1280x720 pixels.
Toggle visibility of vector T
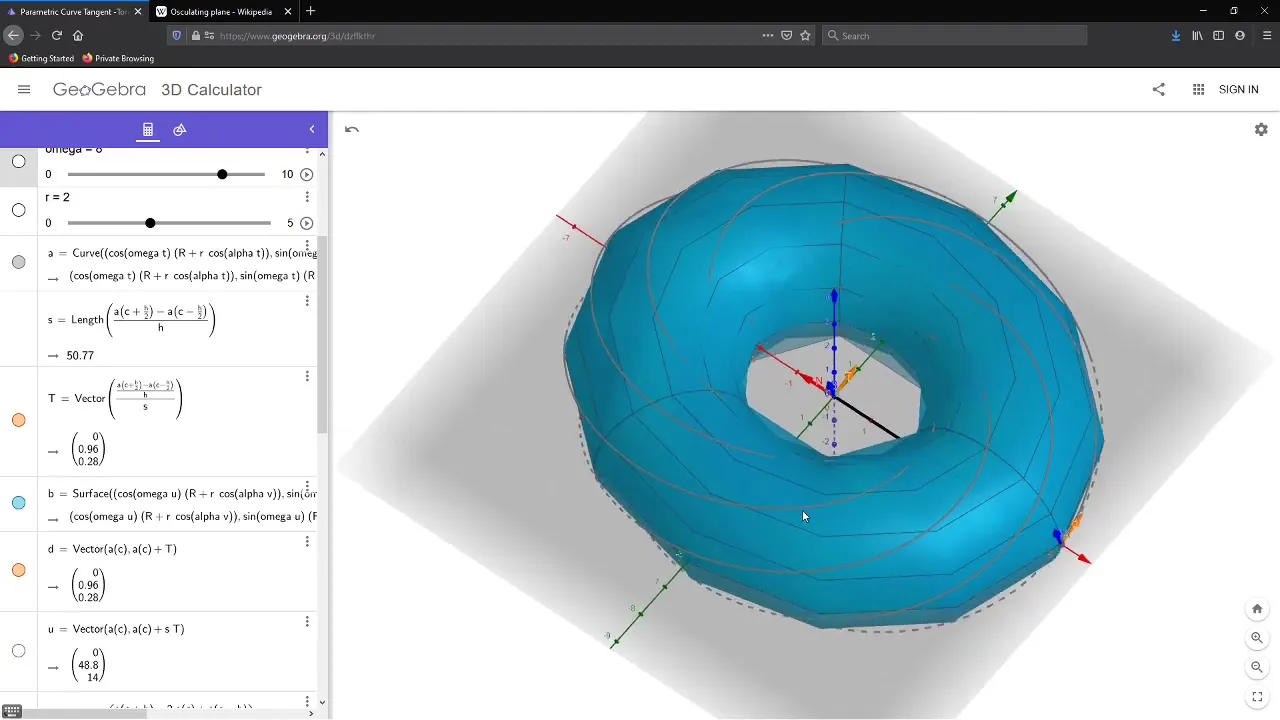click(19, 420)
